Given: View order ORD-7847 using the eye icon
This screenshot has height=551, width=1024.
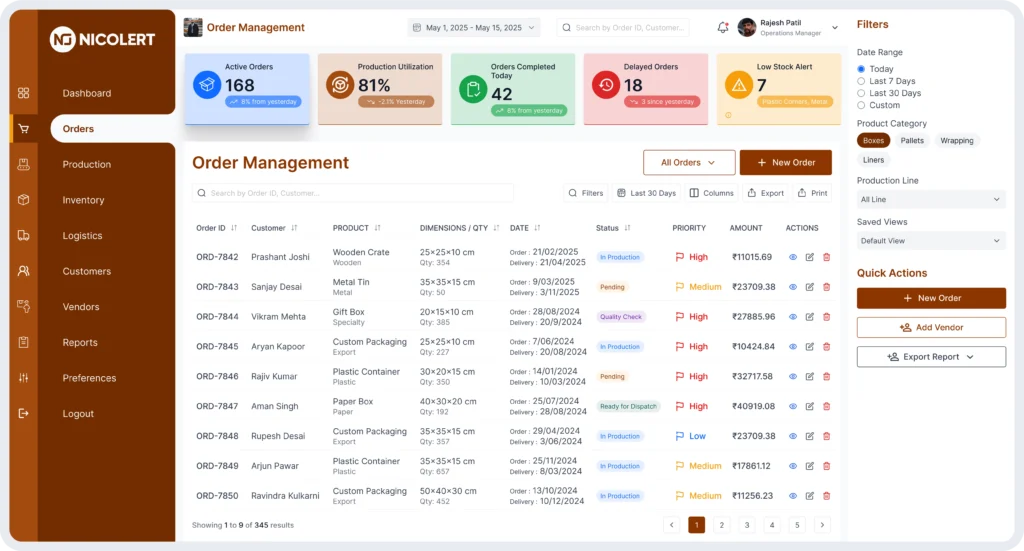Looking at the screenshot, I should [793, 407].
